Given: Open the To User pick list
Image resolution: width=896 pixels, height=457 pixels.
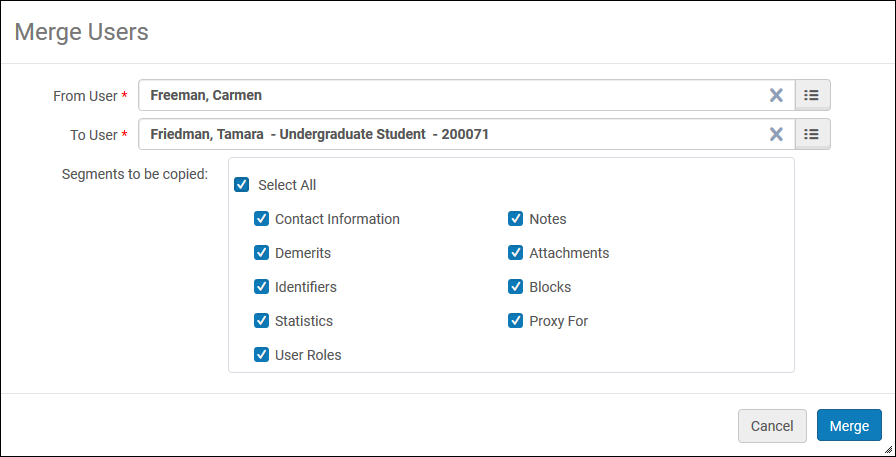Looking at the screenshot, I should click(812, 134).
